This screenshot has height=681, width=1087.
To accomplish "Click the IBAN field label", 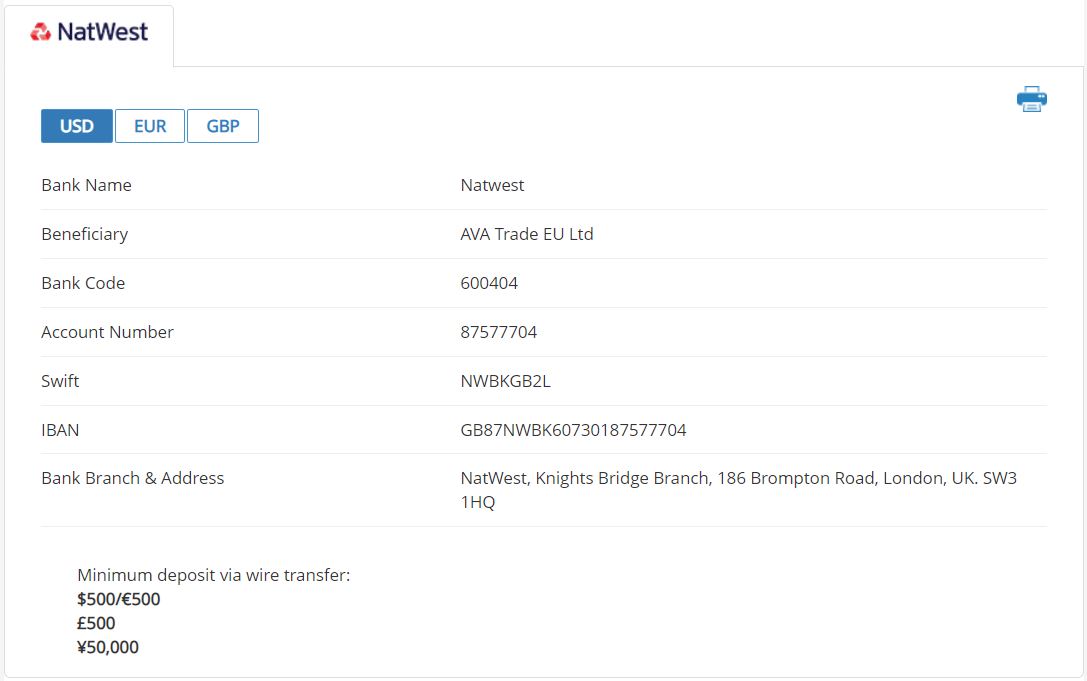I will click(x=60, y=430).
